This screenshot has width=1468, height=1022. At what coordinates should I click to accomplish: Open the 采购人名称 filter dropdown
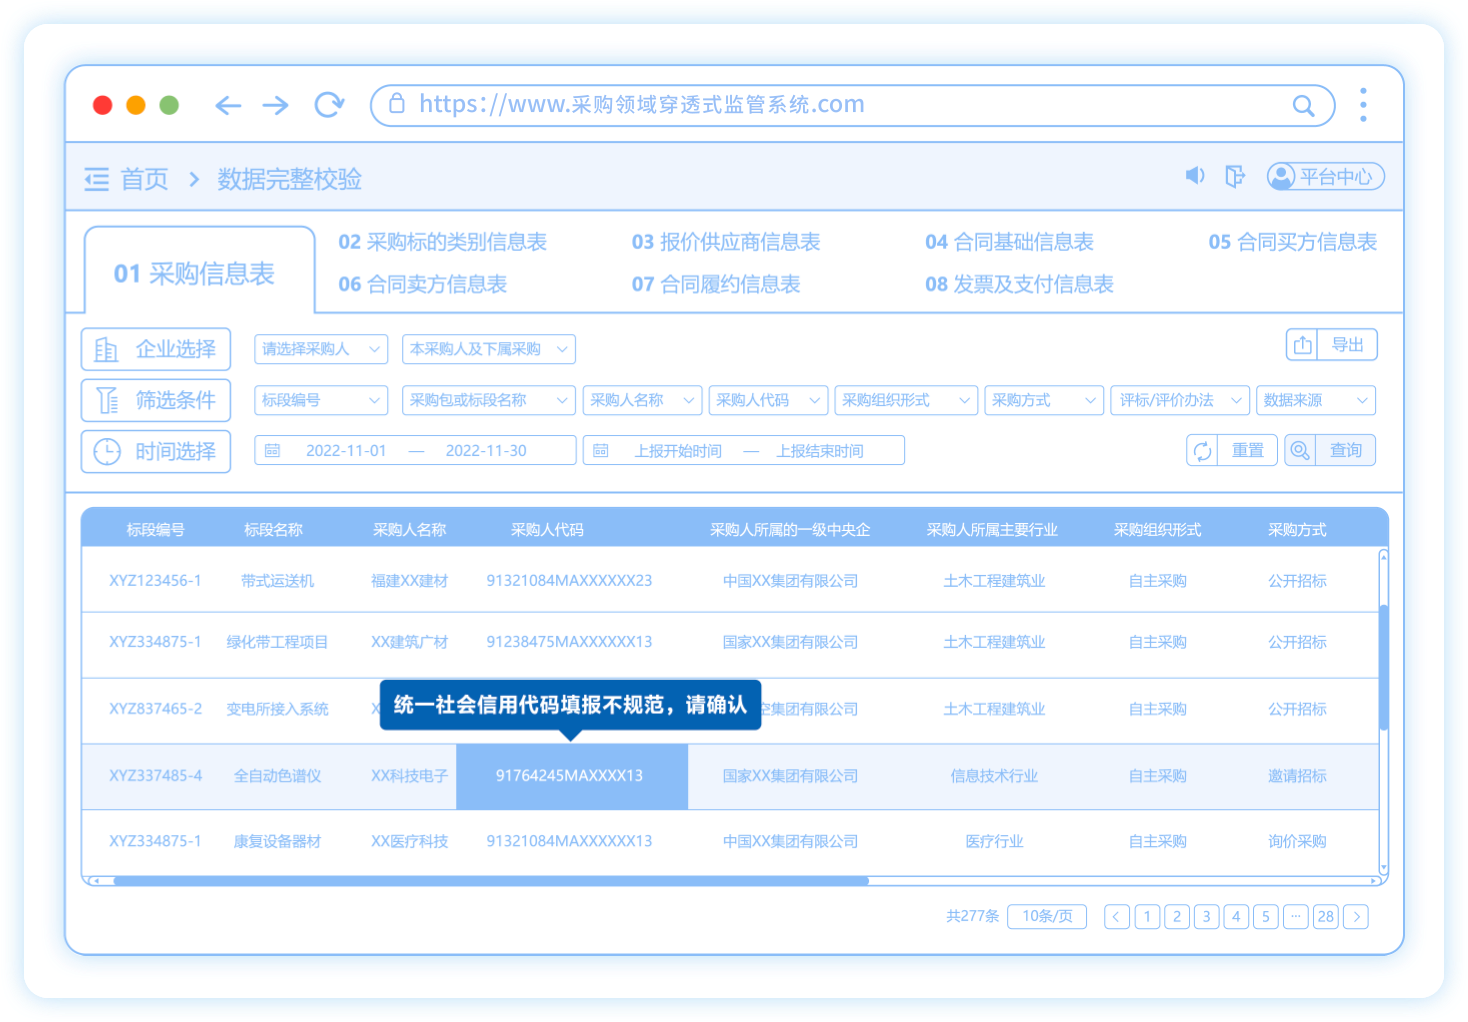642,400
